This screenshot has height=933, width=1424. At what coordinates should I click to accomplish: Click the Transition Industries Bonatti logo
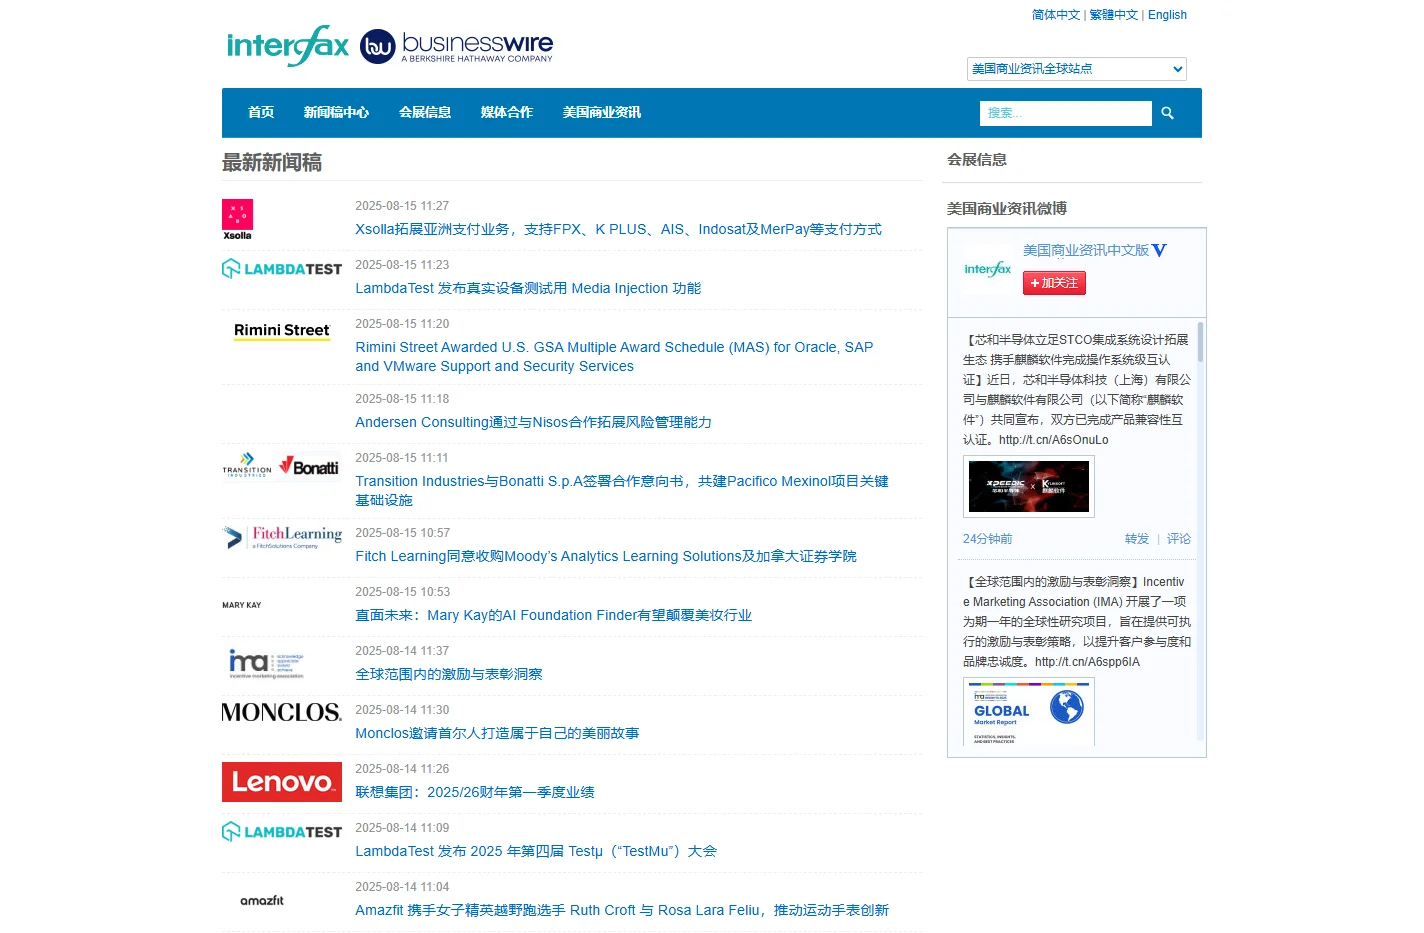[x=280, y=466]
